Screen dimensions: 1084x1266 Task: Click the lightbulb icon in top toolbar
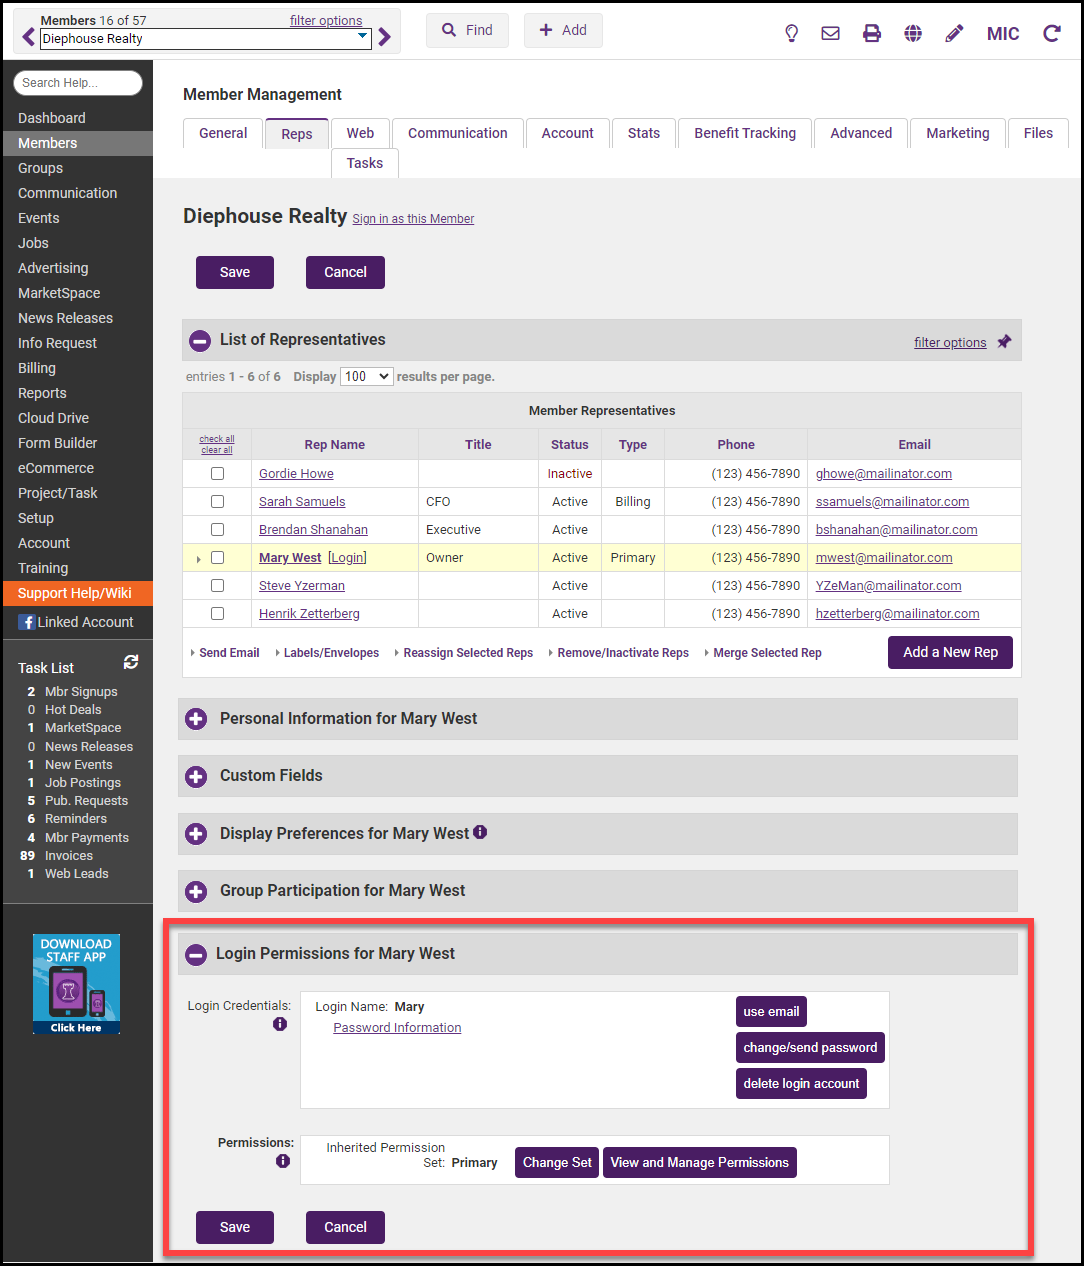pyautogui.click(x=791, y=33)
